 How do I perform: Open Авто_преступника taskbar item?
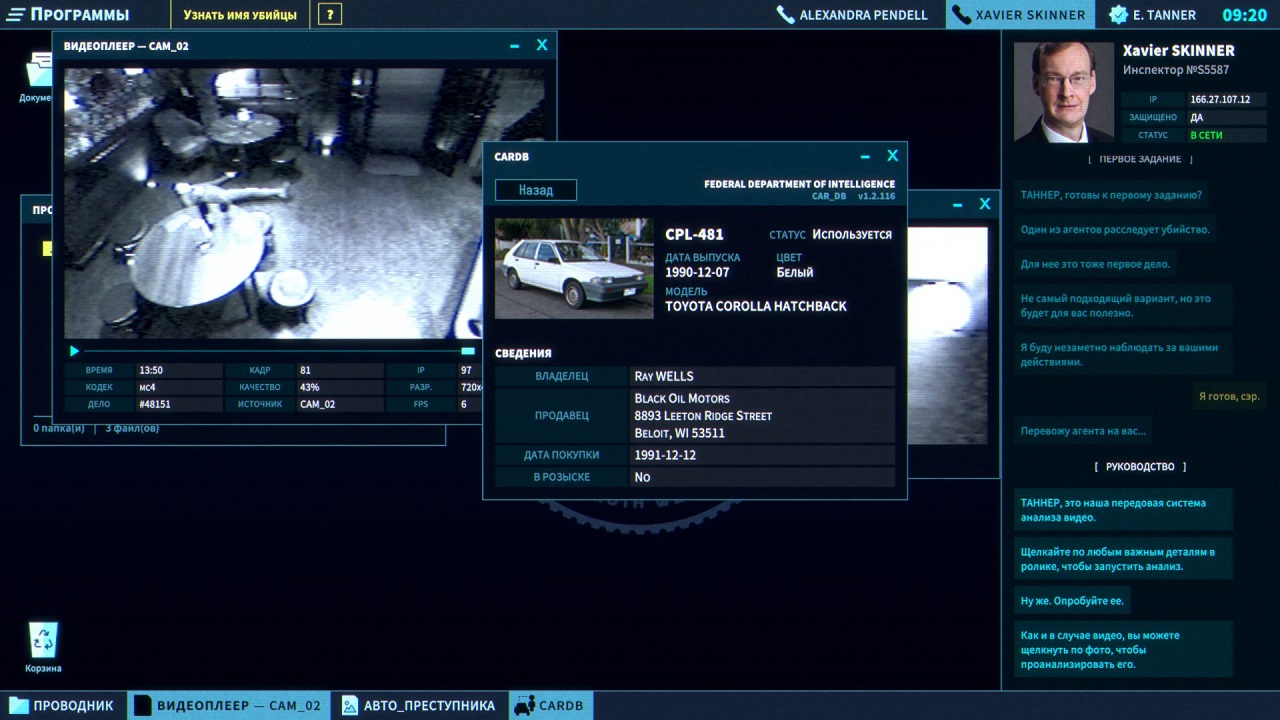coord(418,705)
